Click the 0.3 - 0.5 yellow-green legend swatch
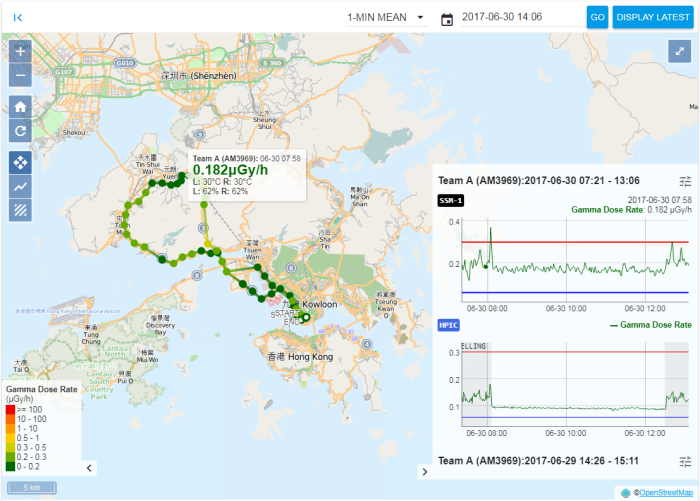The image size is (700, 501). (x=10, y=447)
